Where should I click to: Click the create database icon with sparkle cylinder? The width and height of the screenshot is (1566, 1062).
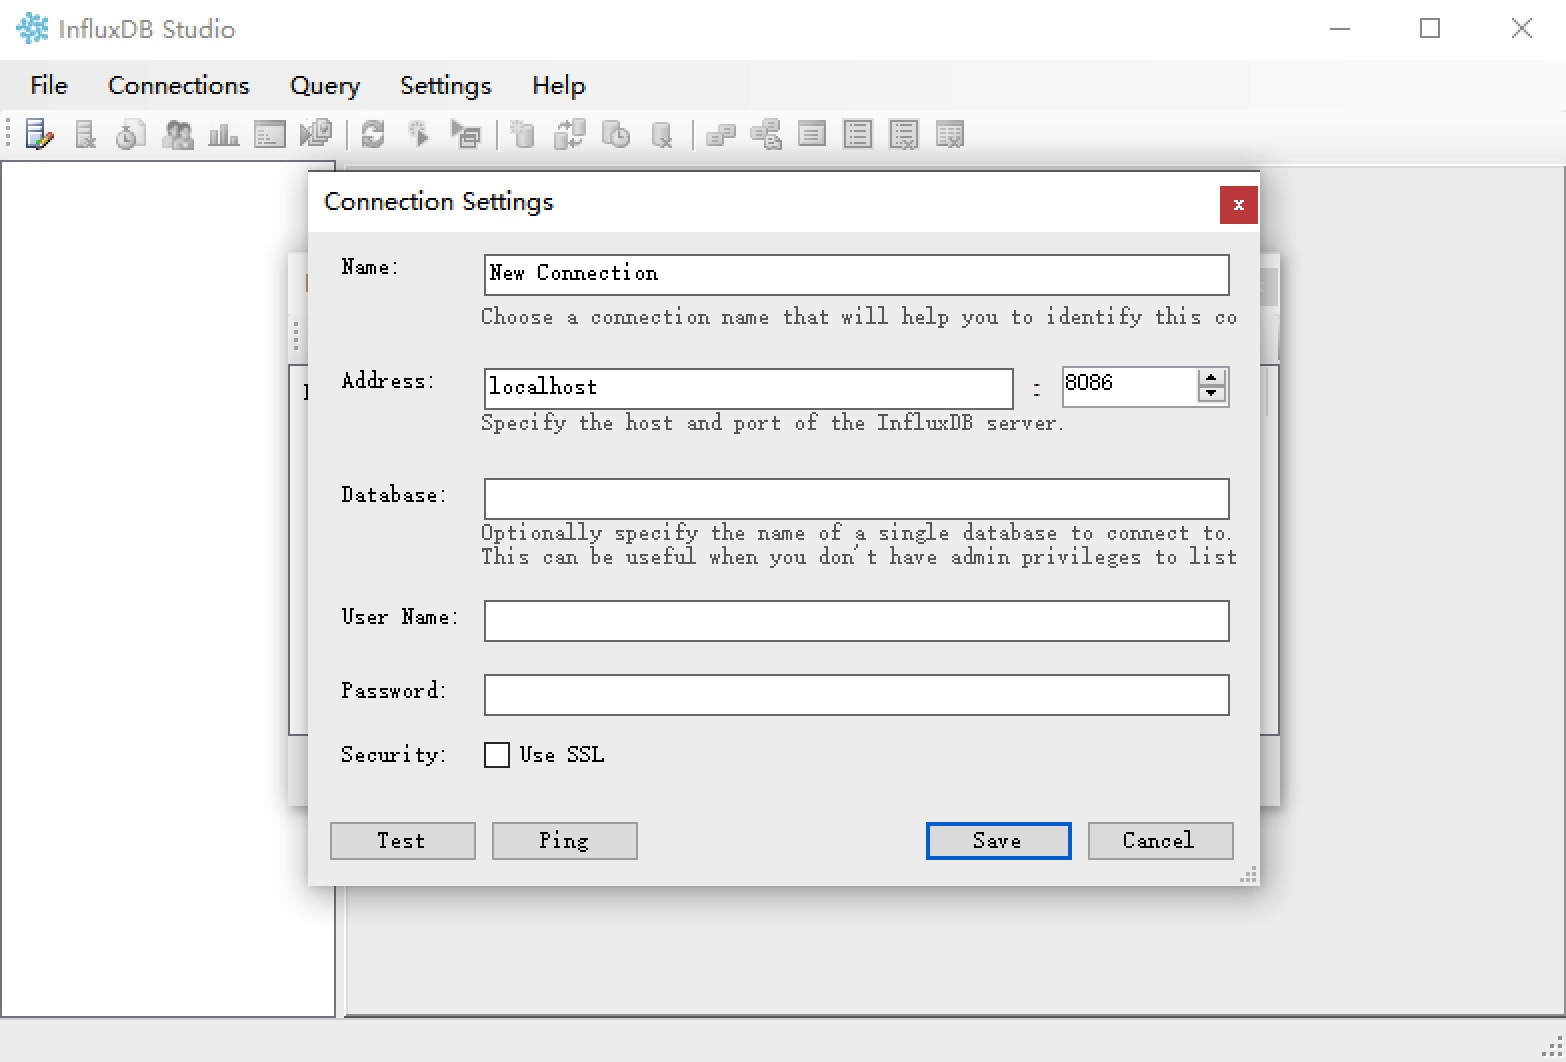523,134
